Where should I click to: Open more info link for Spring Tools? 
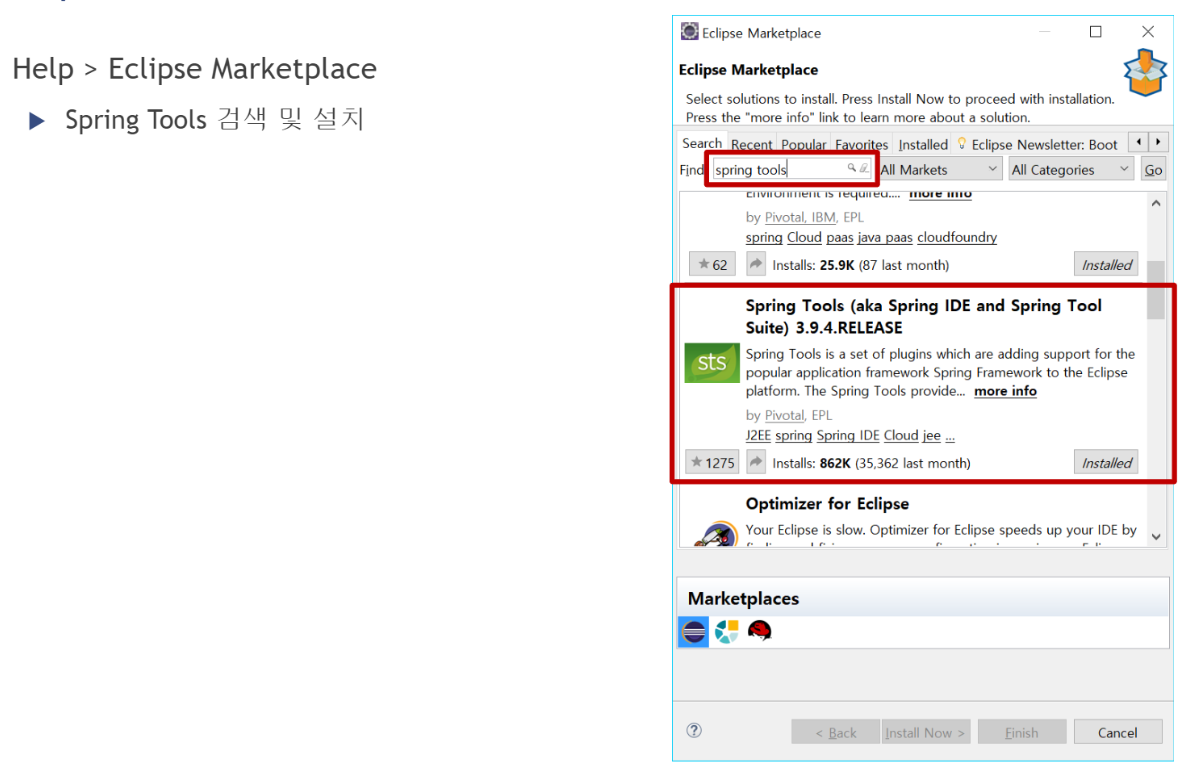(1005, 391)
